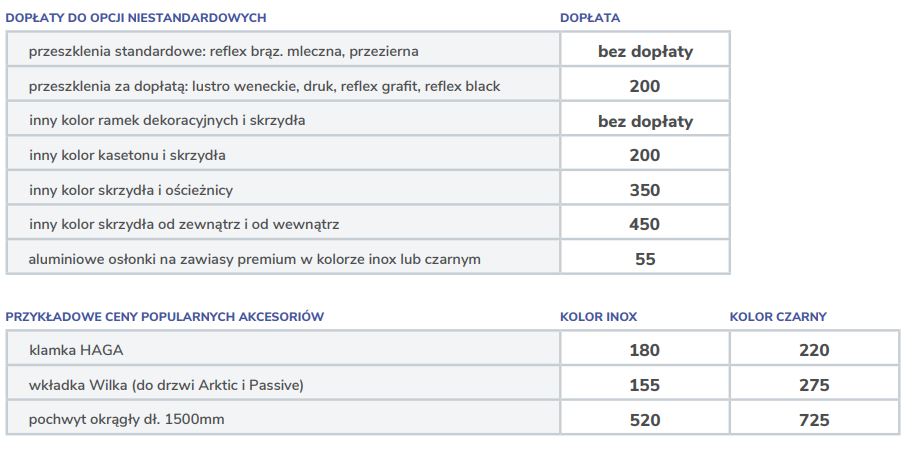Click the "wkładka Wilka" row label
This screenshot has width=922, height=464.
(x=166, y=385)
